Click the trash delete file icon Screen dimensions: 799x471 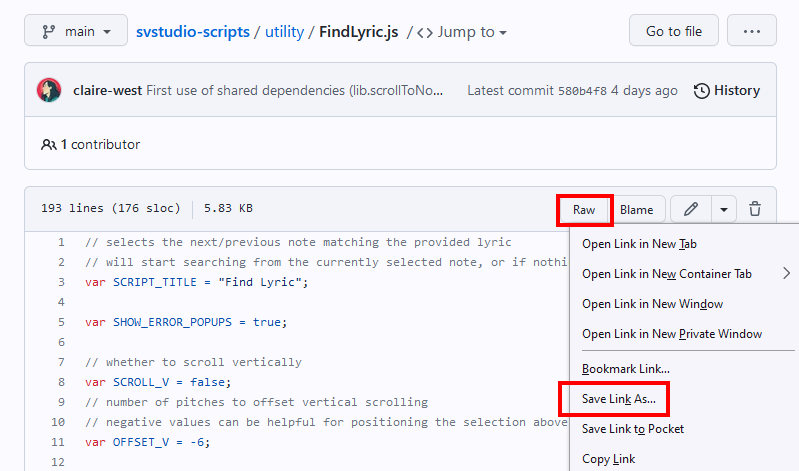(x=755, y=209)
